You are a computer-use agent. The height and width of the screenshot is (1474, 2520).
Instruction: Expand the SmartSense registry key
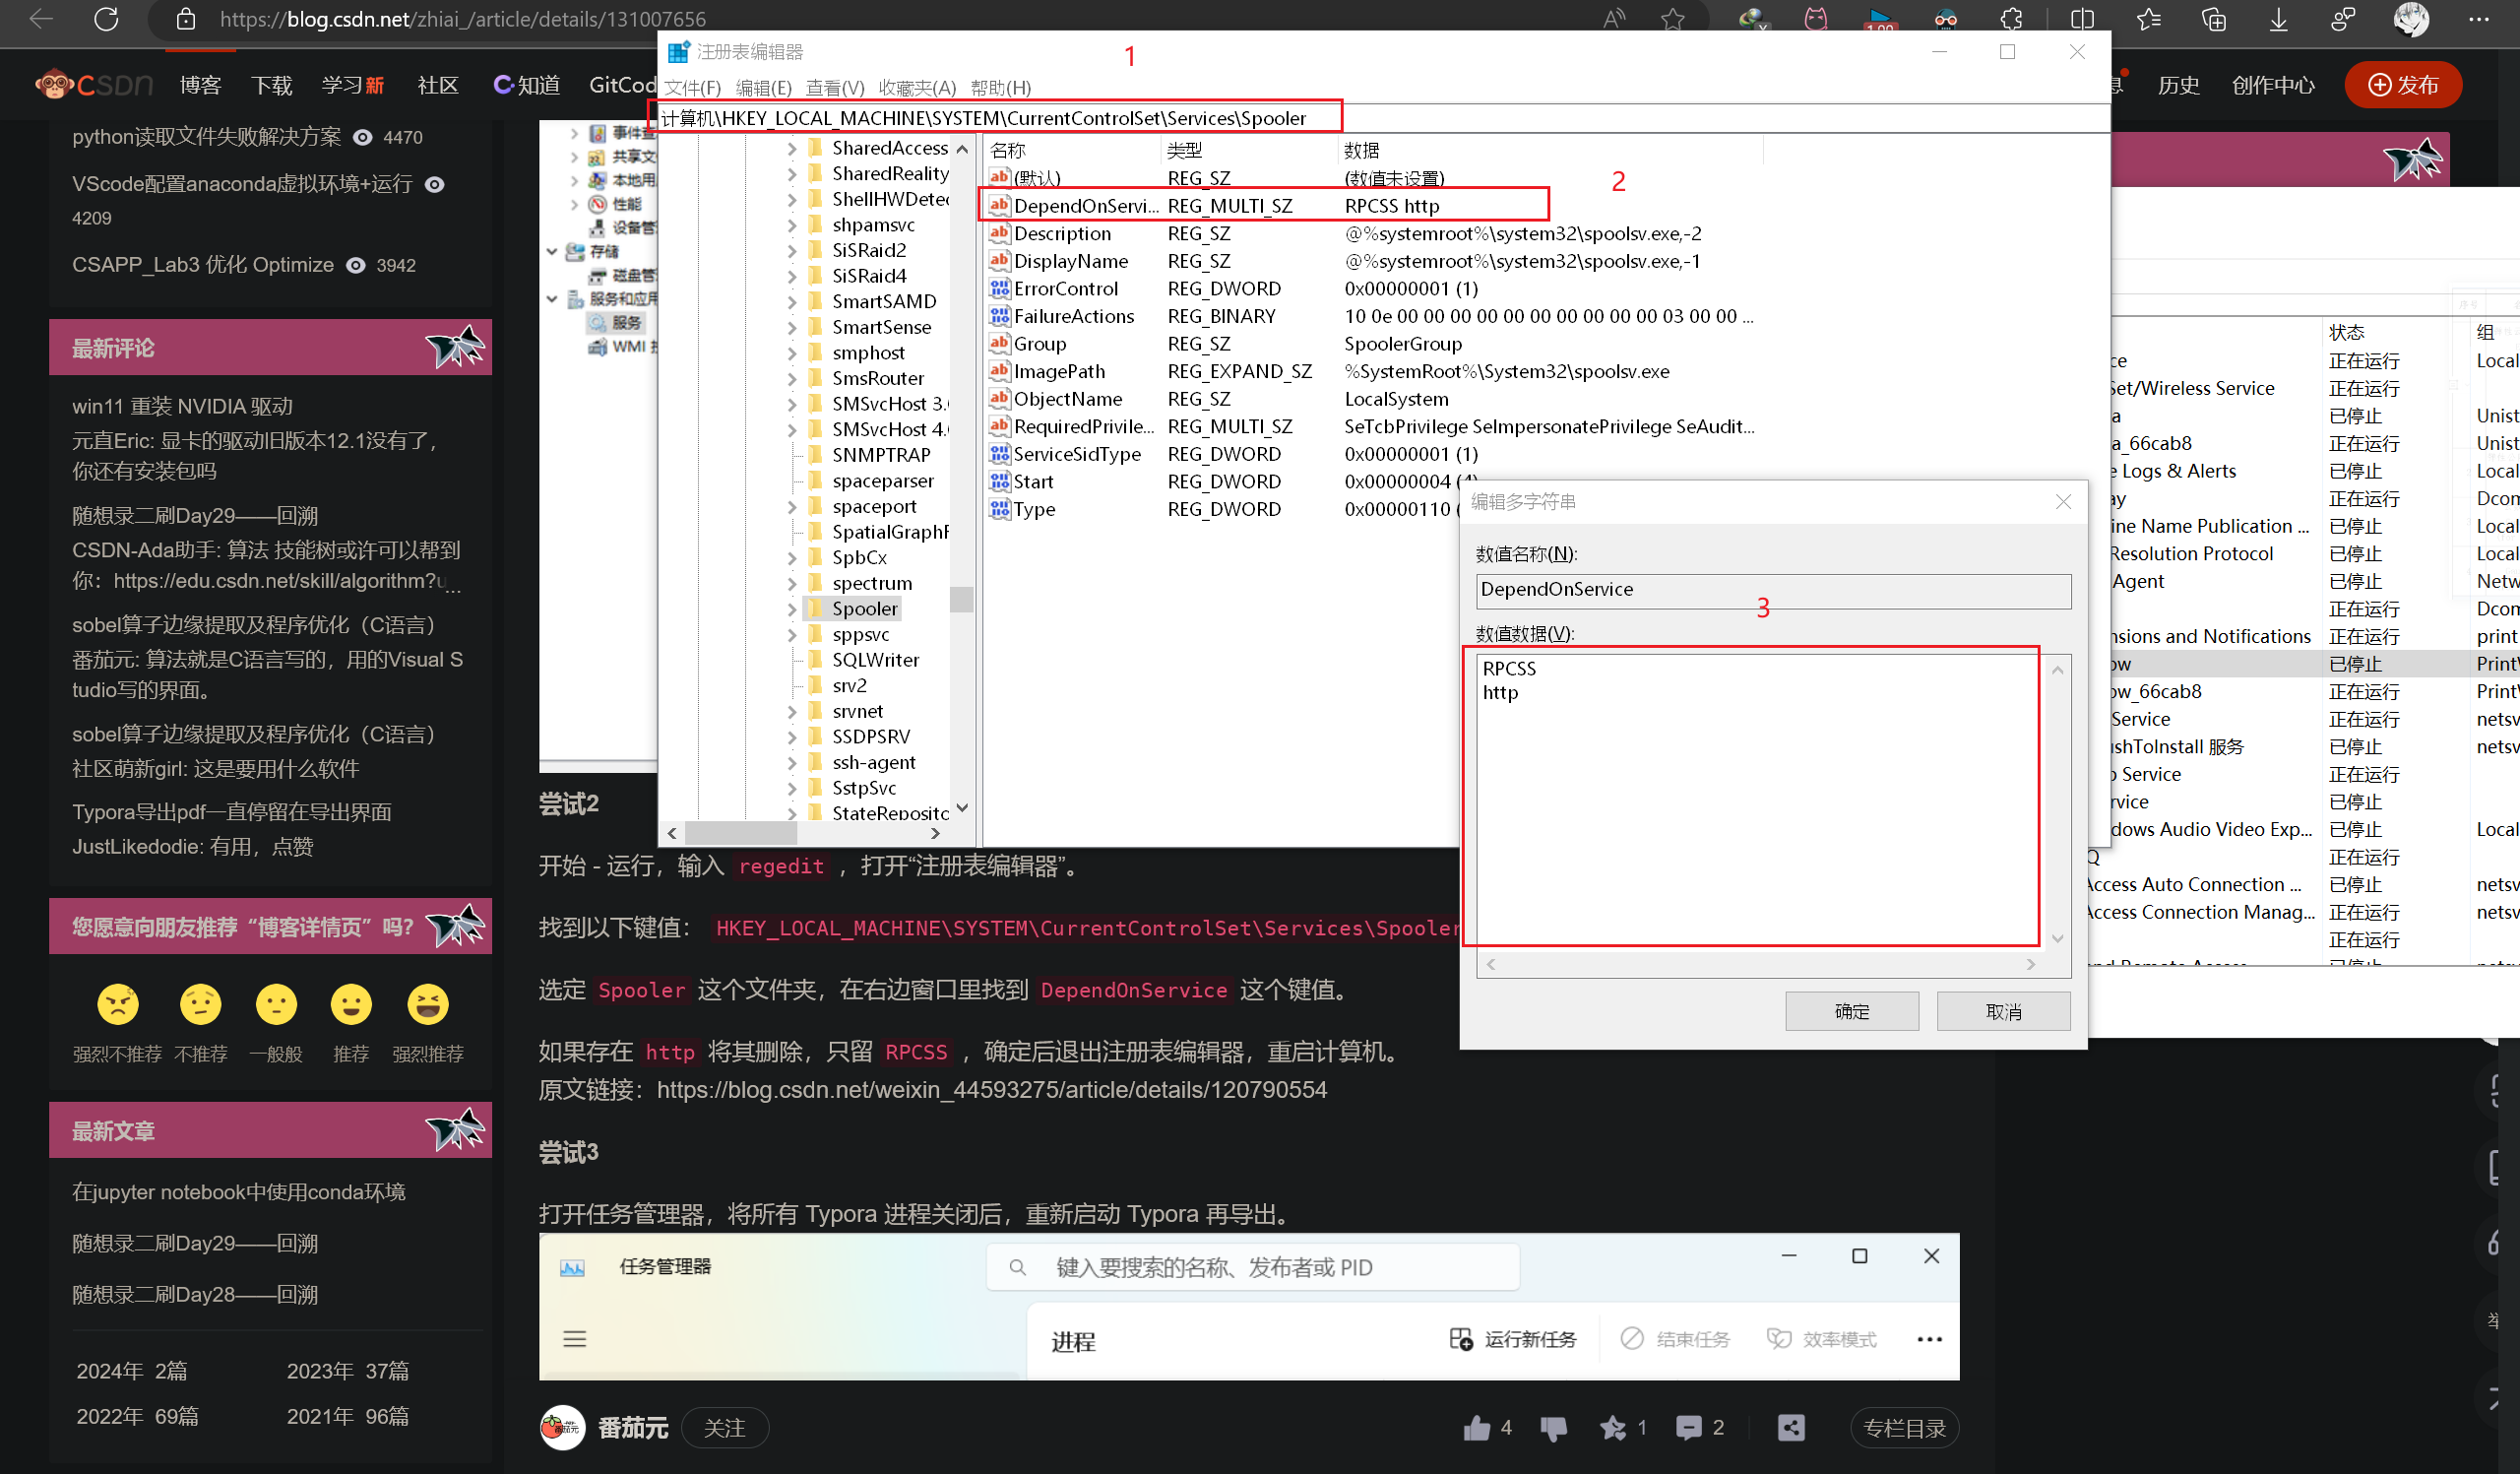(x=791, y=327)
